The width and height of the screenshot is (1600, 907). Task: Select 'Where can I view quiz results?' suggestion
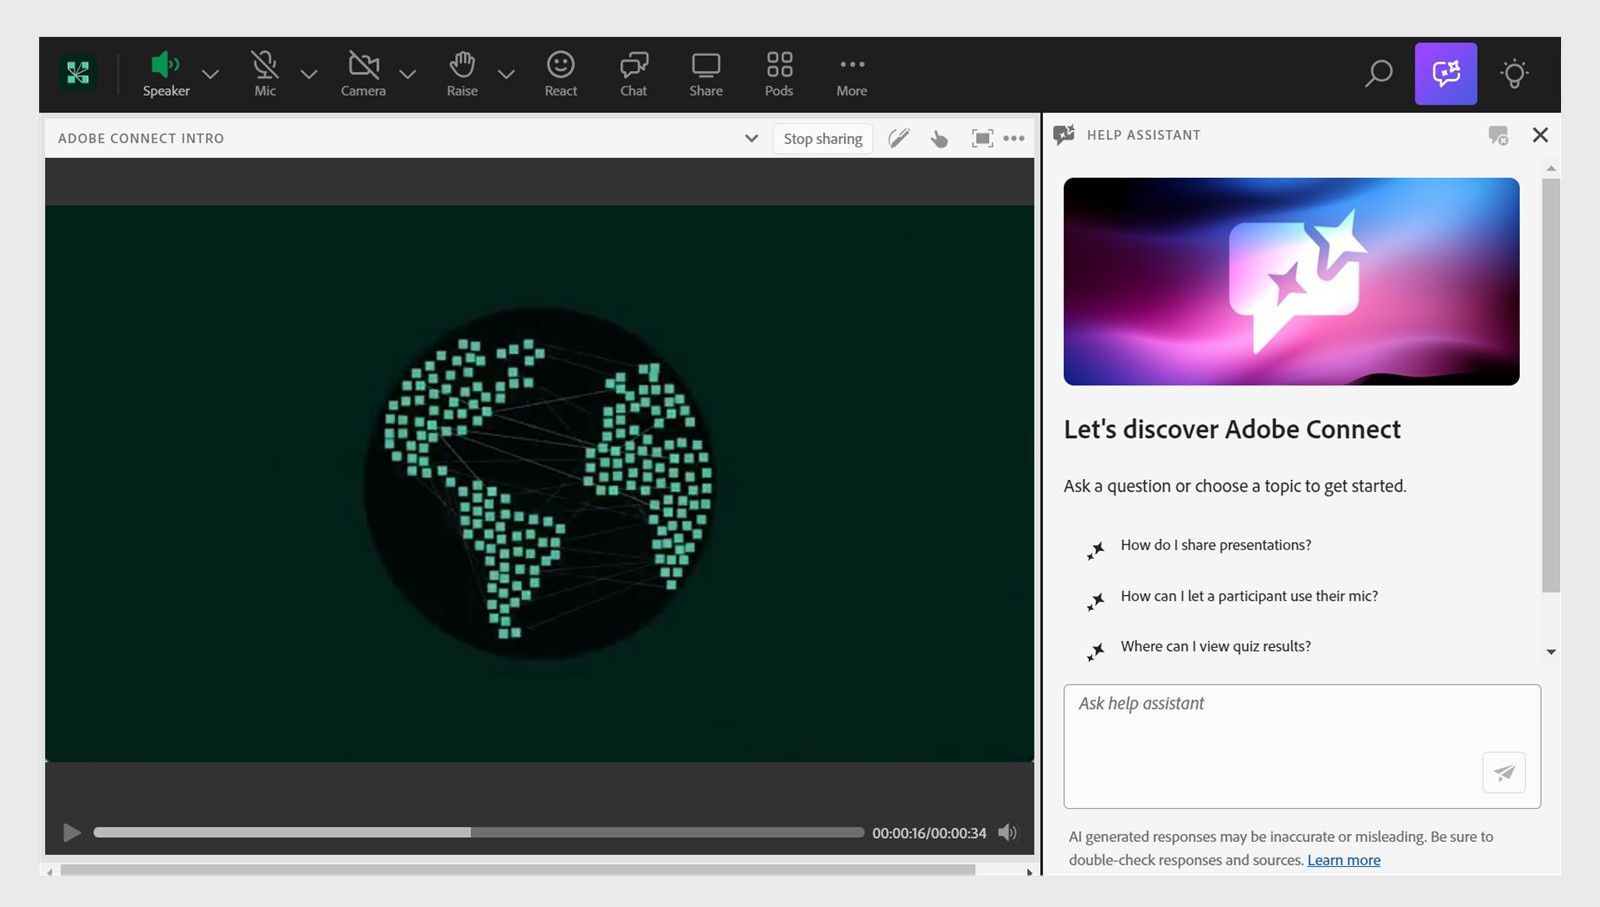(x=1215, y=646)
